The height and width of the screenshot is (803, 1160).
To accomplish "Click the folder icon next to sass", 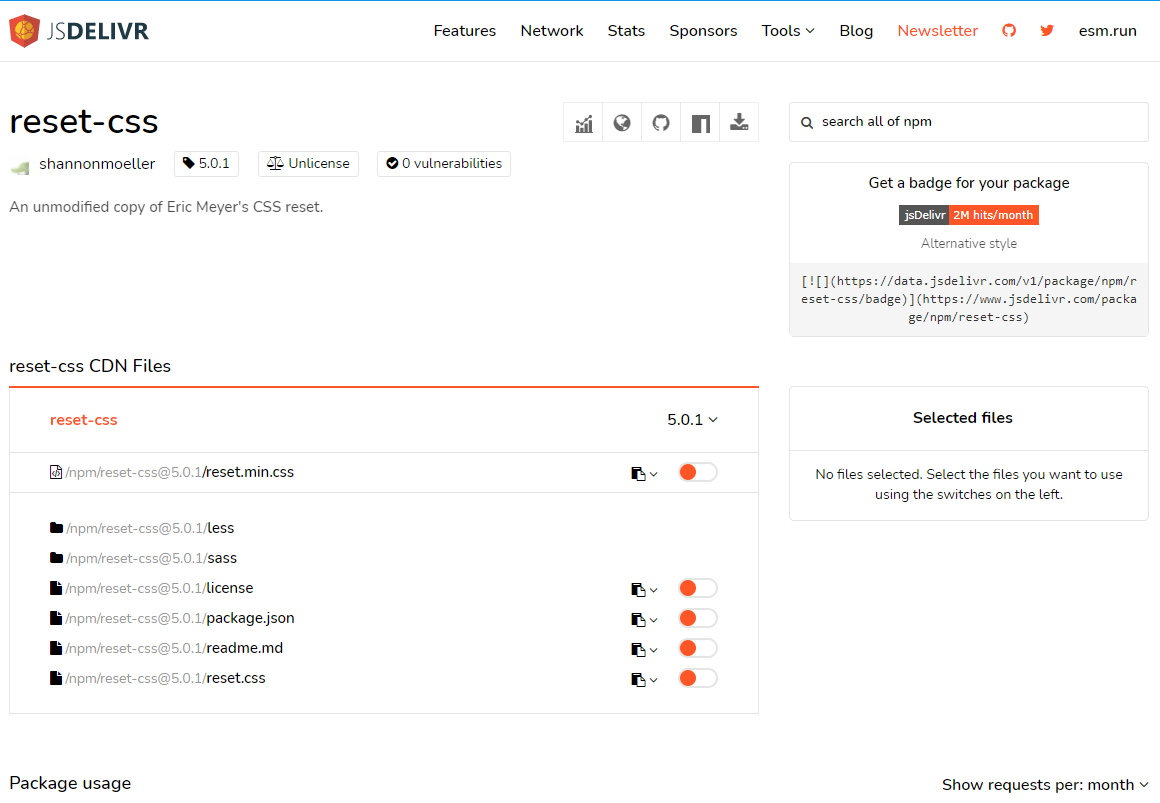I will click(56, 557).
